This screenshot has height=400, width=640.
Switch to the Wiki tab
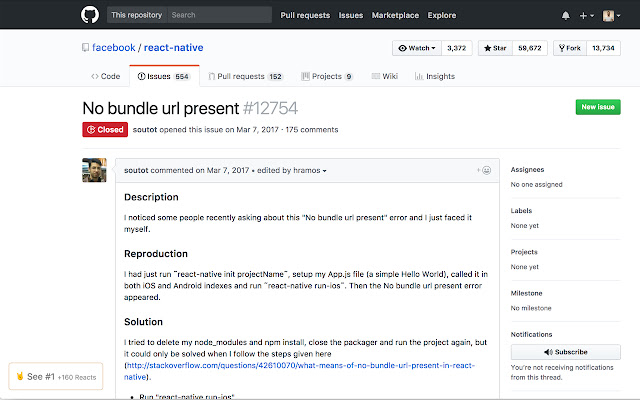point(384,76)
